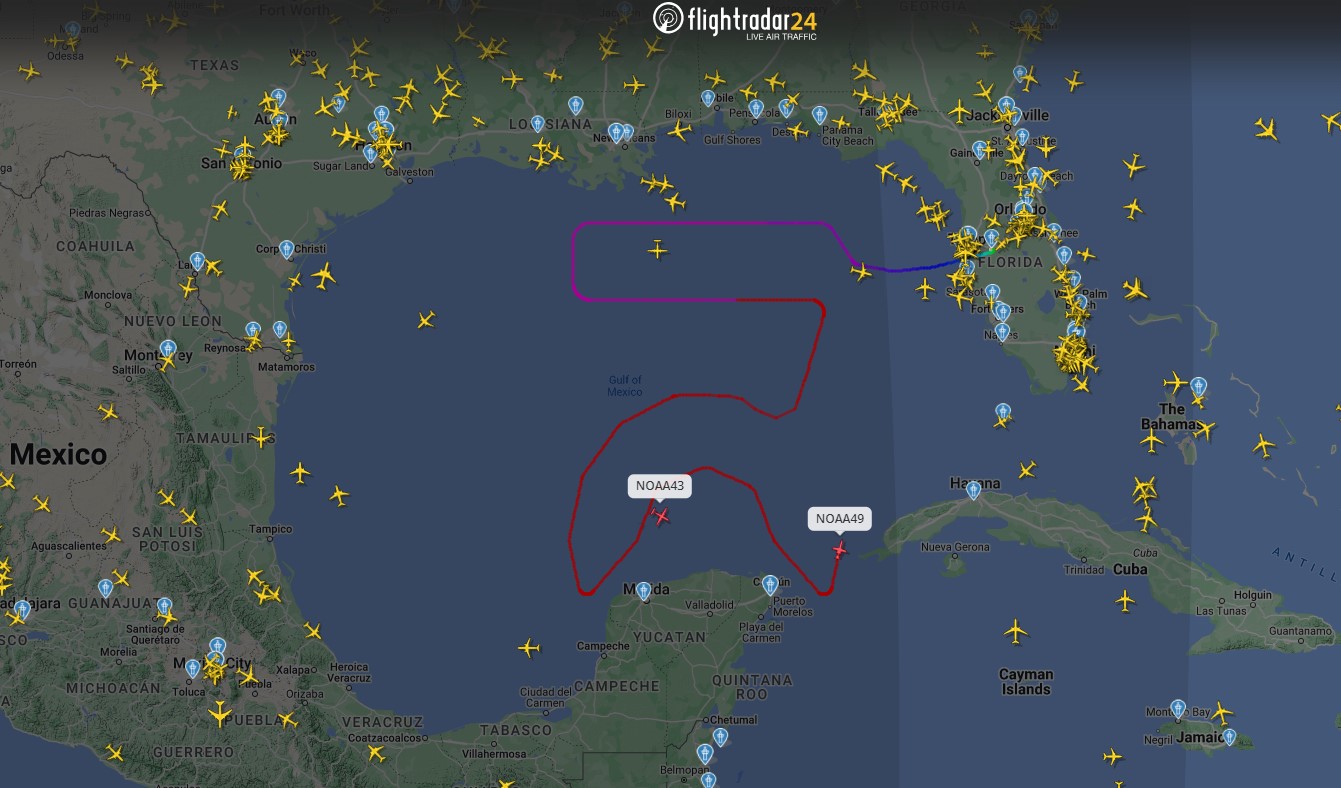Click the large plane north of Cayman Islands
The height and width of the screenshot is (788, 1341).
click(x=1016, y=632)
